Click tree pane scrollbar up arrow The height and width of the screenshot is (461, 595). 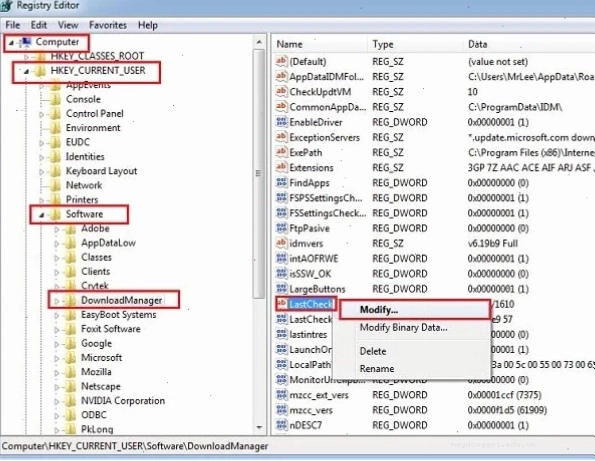tap(259, 42)
